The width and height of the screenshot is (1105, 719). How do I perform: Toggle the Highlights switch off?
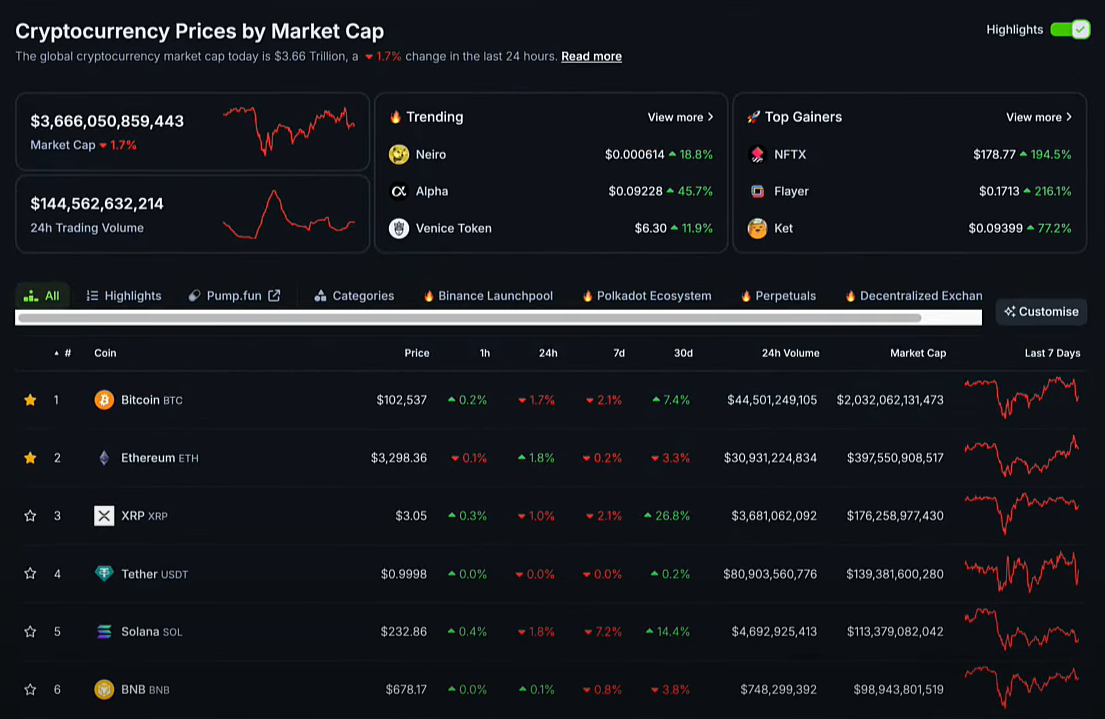[x=1069, y=30]
